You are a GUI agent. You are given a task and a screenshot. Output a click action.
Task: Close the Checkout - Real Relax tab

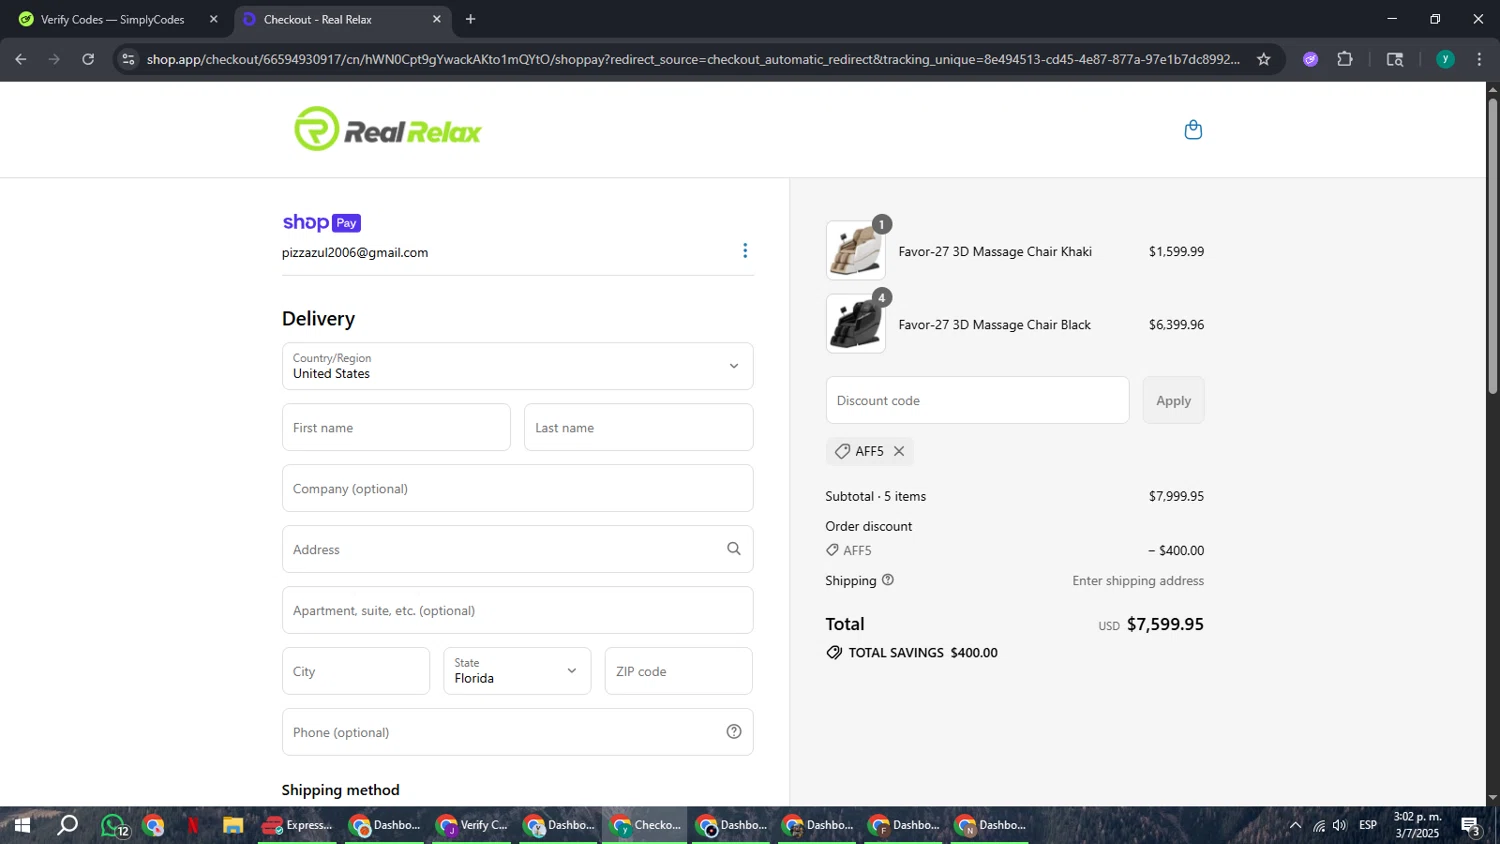tap(436, 19)
